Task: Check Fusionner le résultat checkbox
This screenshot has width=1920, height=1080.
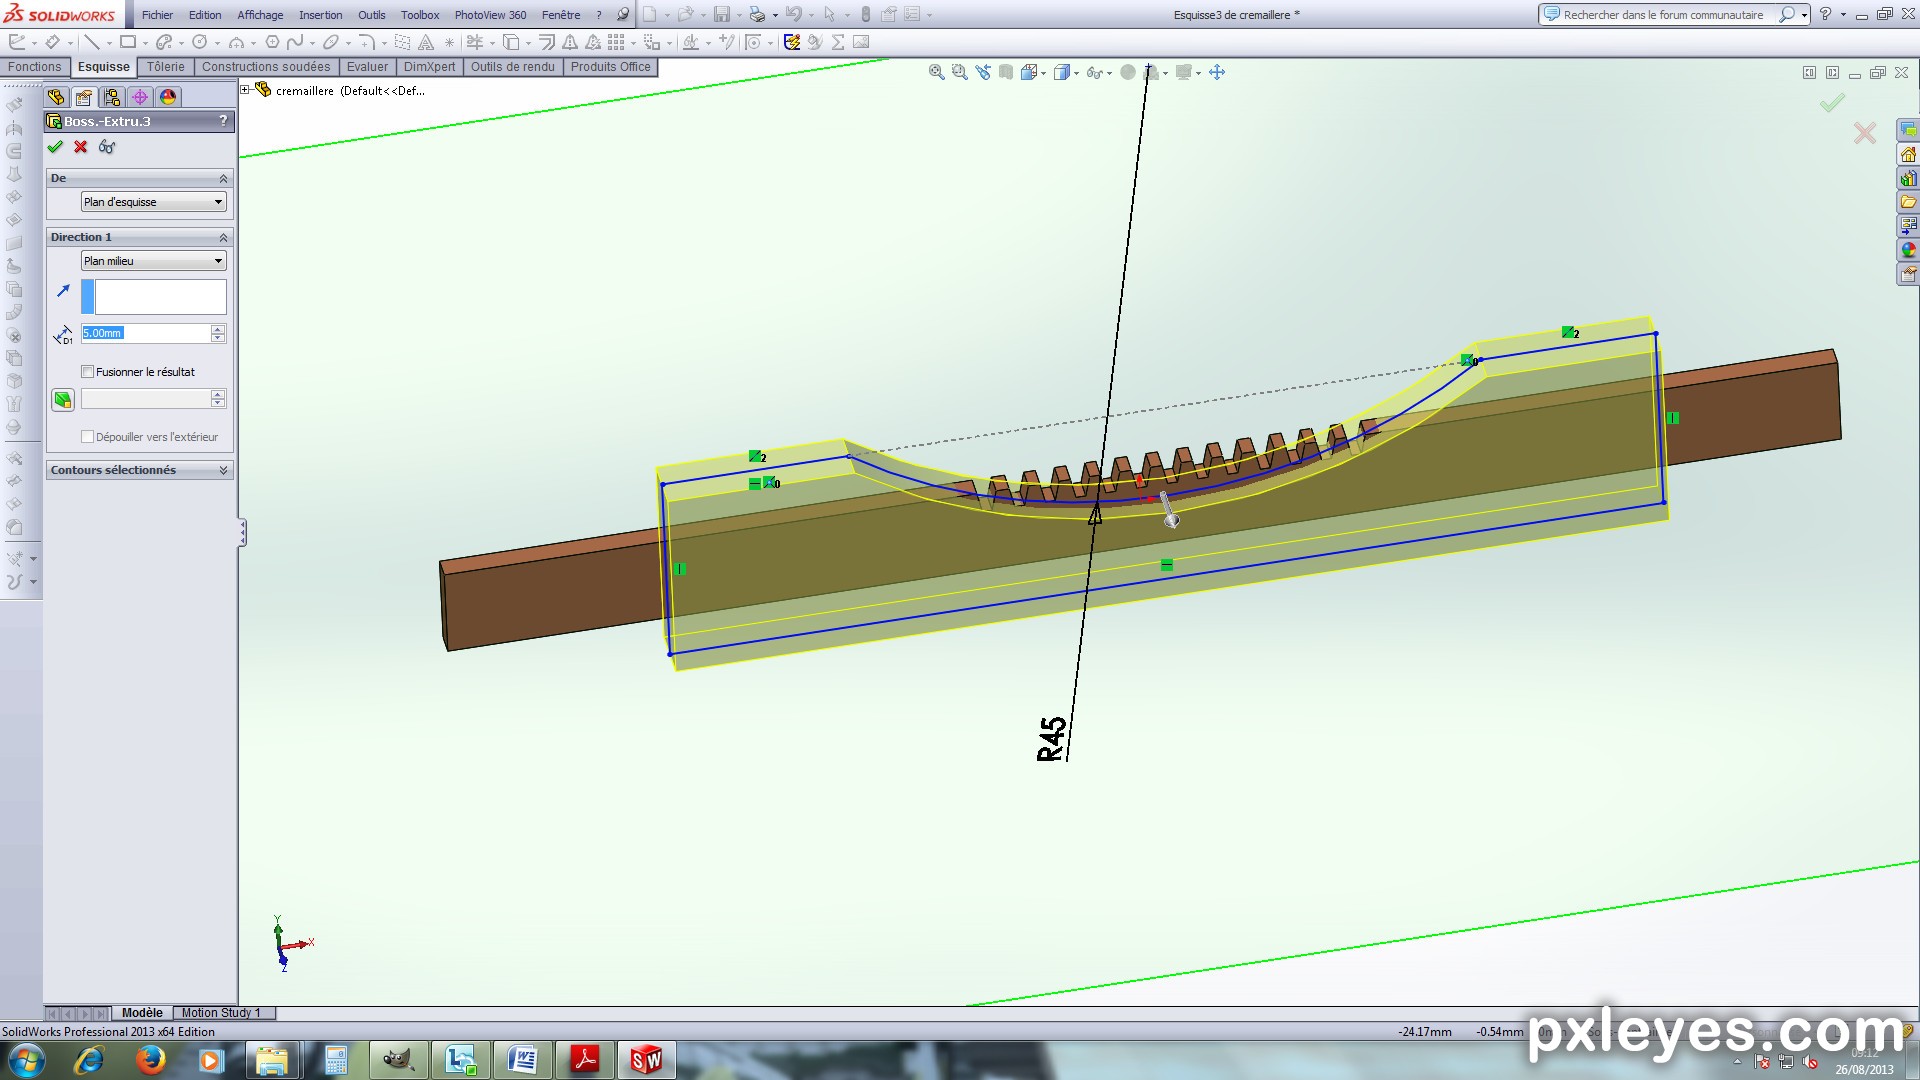Action: click(88, 372)
